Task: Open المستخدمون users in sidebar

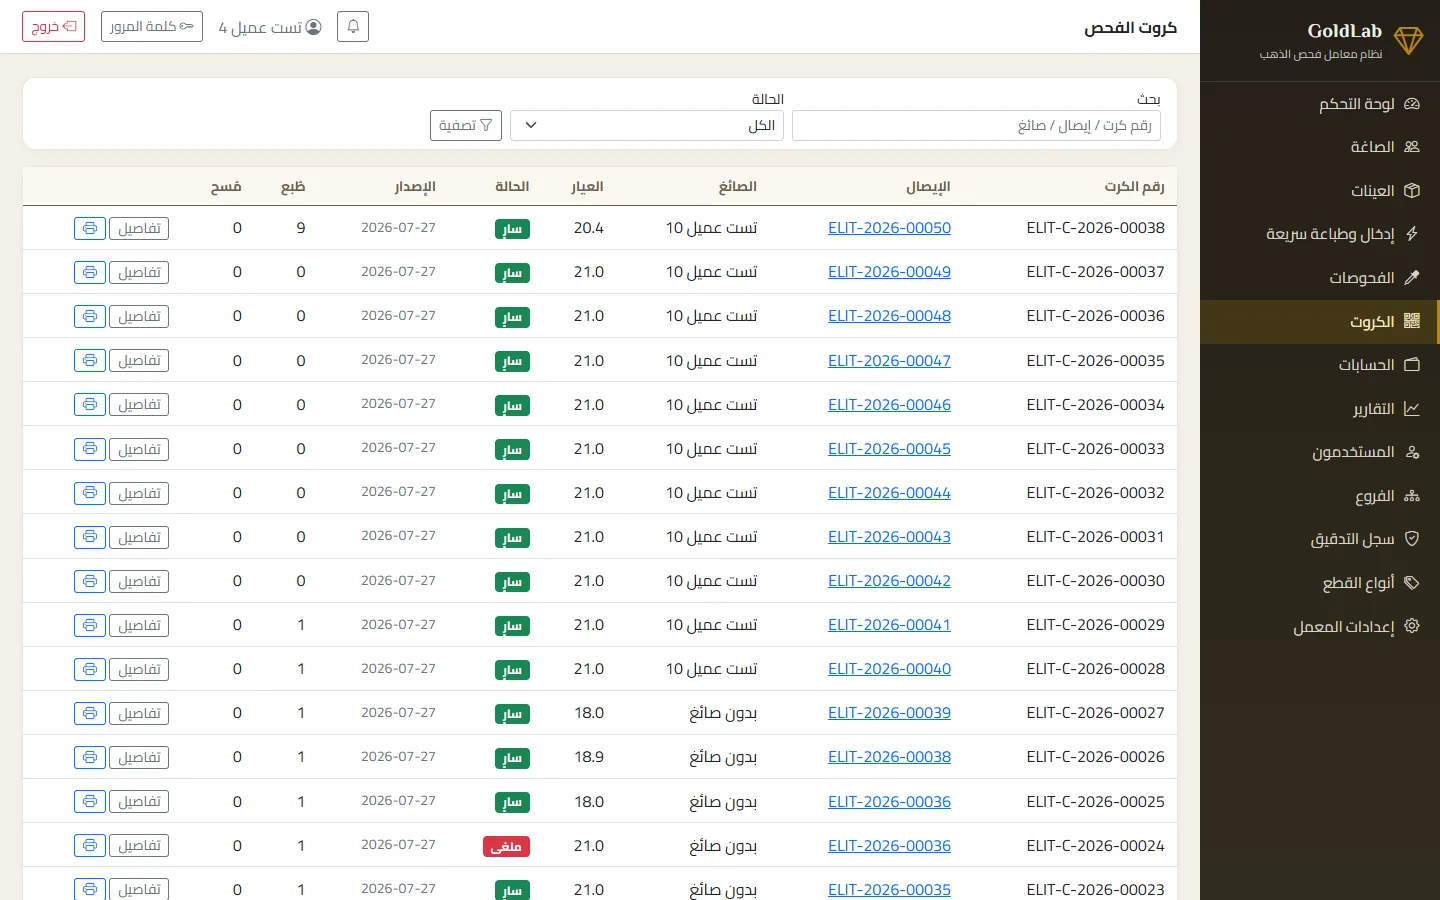Action: [x=1320, y=452]
